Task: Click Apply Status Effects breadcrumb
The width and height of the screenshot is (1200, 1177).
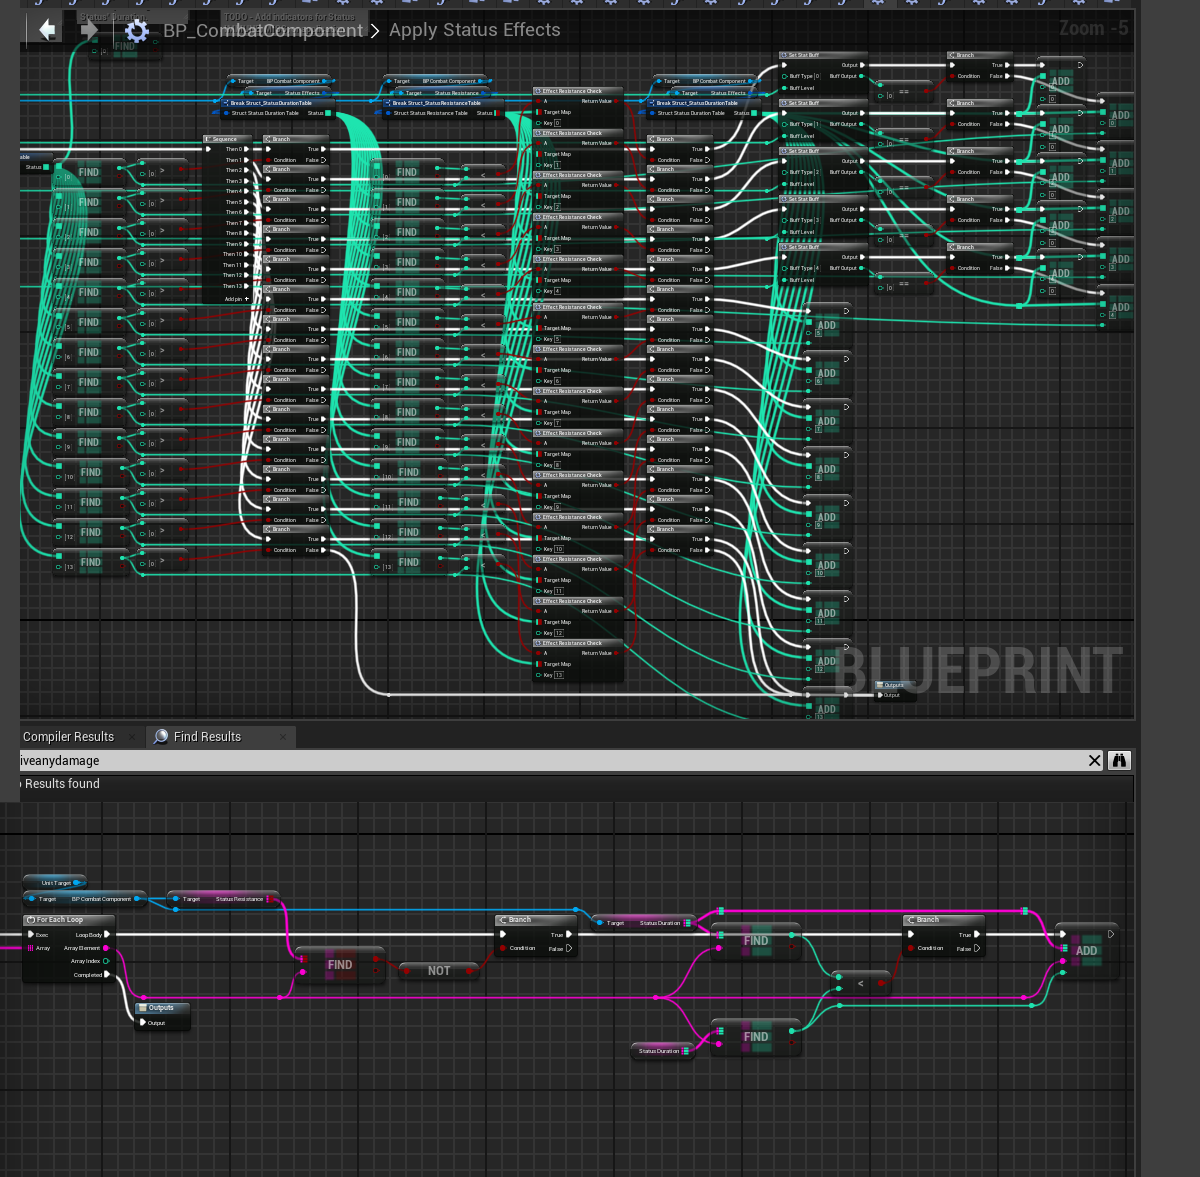Action: 474,31
